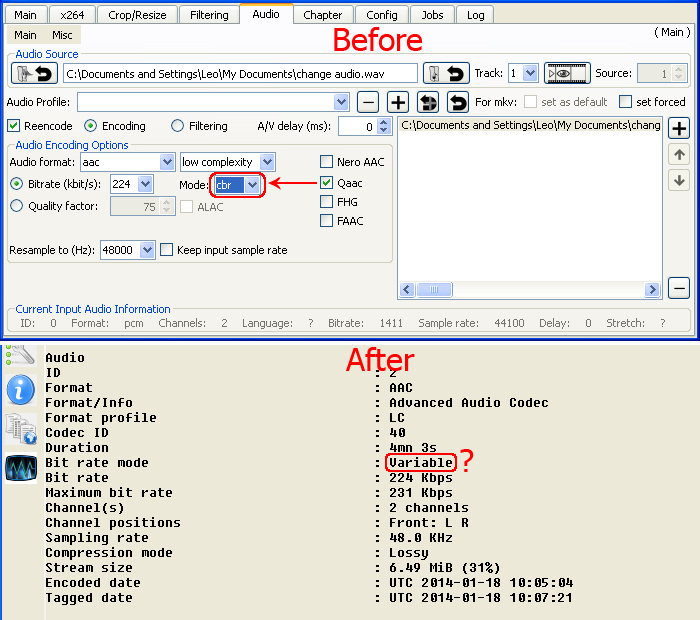Select Quality factor radio option
700x620 pixels.
17,206
